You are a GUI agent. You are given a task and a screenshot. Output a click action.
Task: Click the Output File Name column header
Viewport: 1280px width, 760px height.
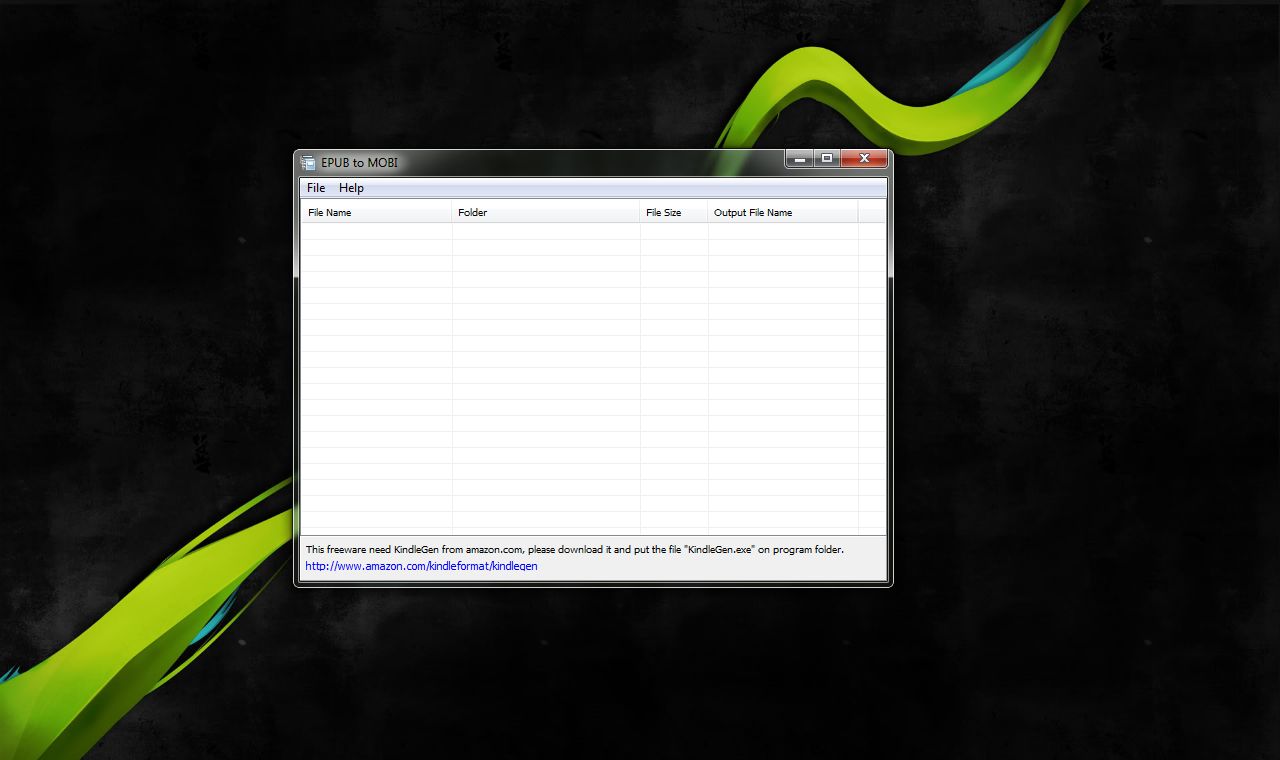(783, 212)
